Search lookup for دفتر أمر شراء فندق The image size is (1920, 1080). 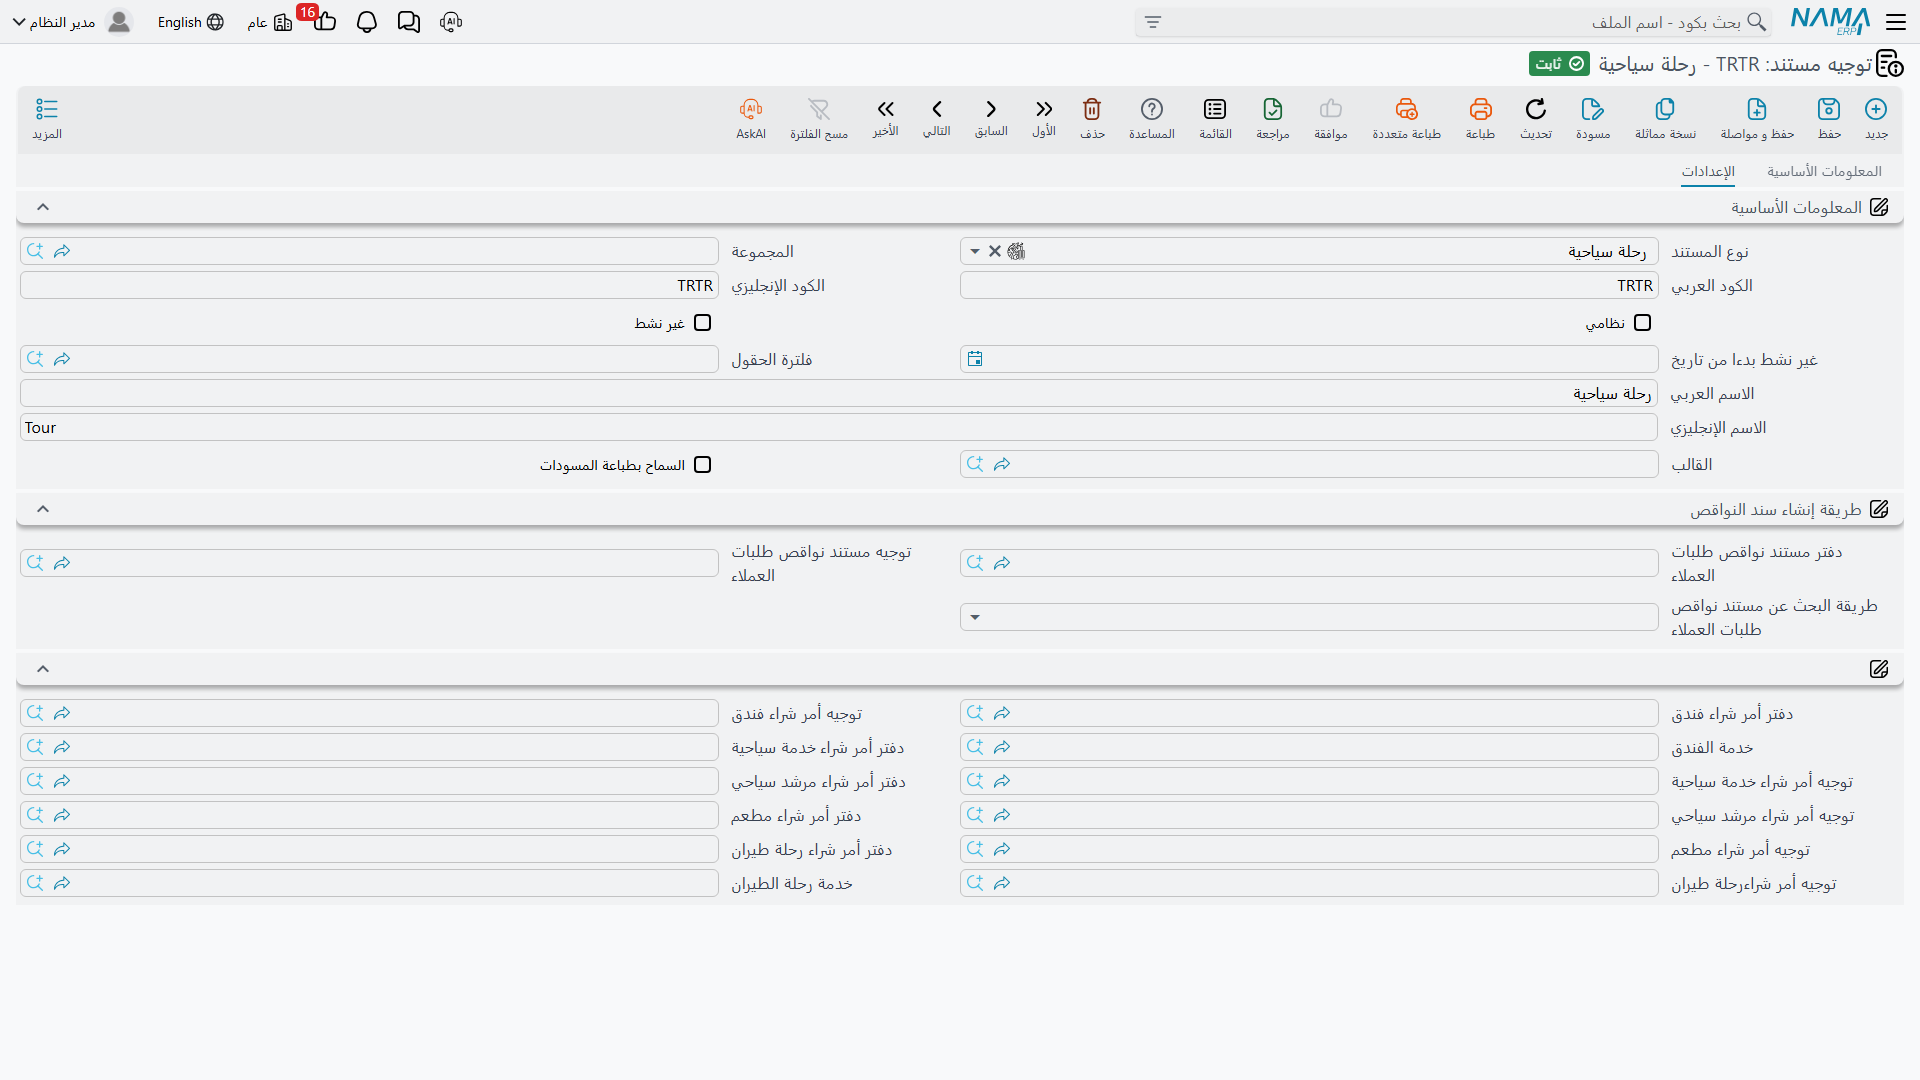tap(975, 713)
